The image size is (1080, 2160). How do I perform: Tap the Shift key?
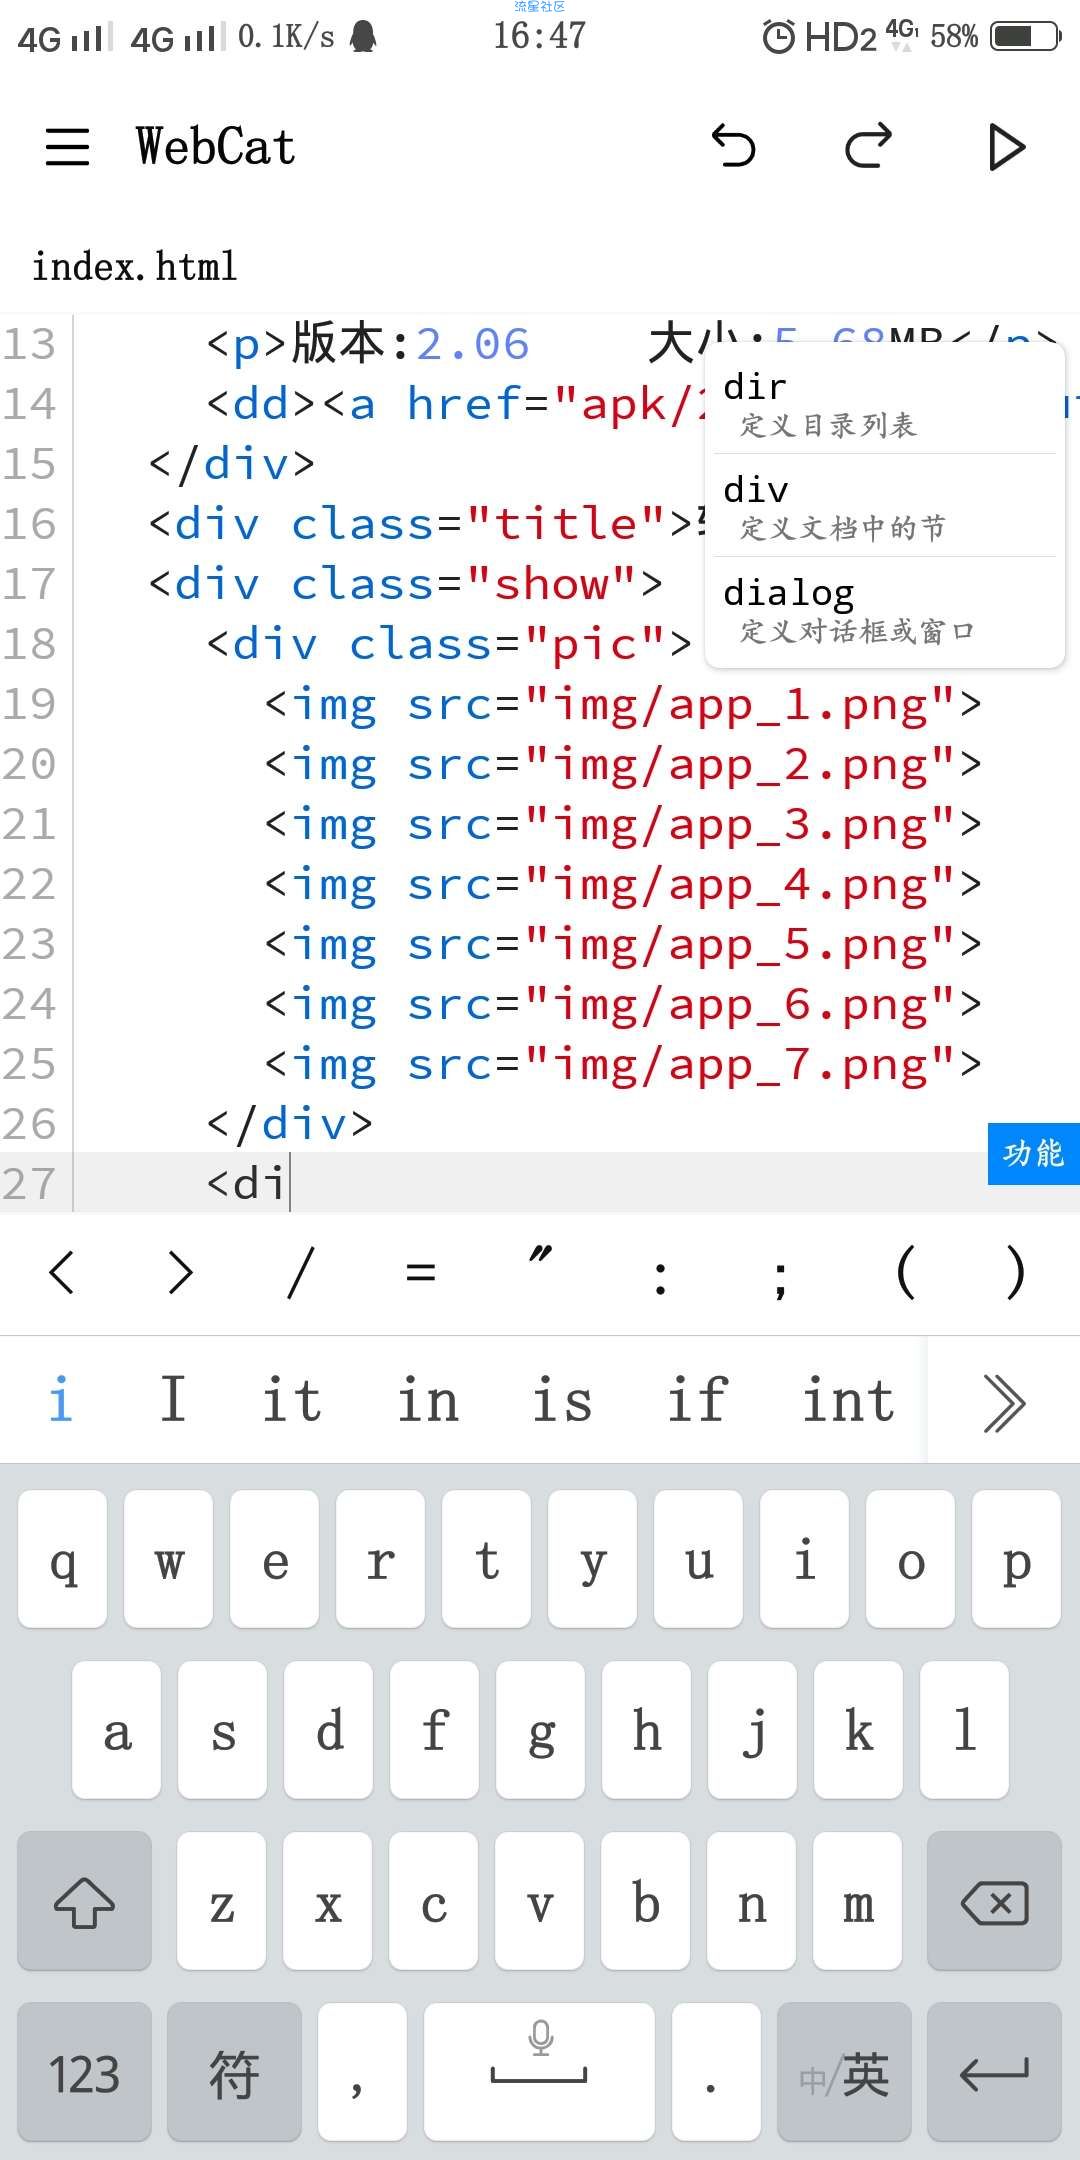84,1901
